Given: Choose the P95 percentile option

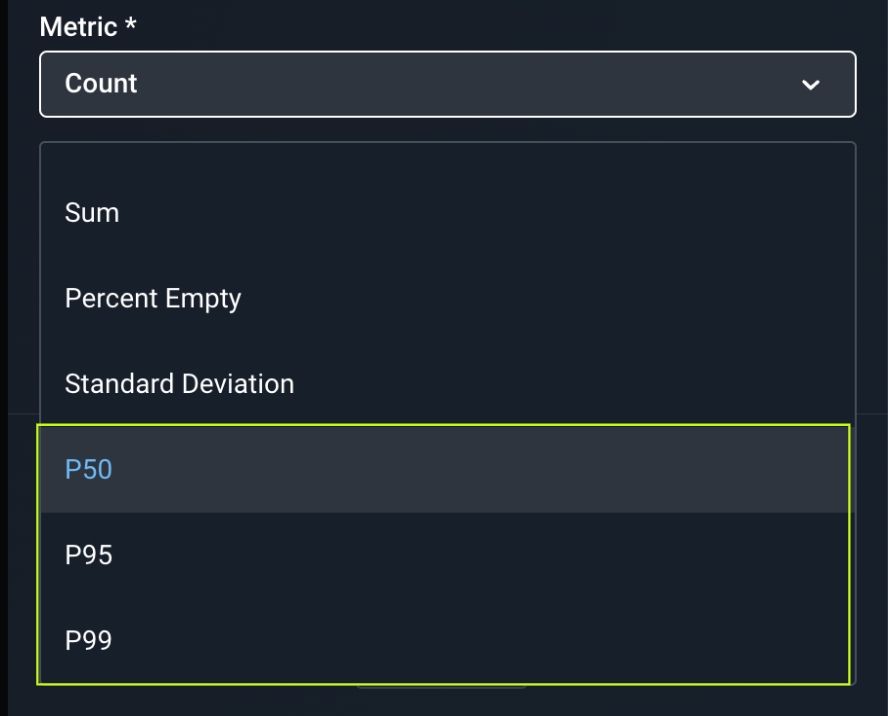Looking at the screenshot, I should click(x=89, y=555).
